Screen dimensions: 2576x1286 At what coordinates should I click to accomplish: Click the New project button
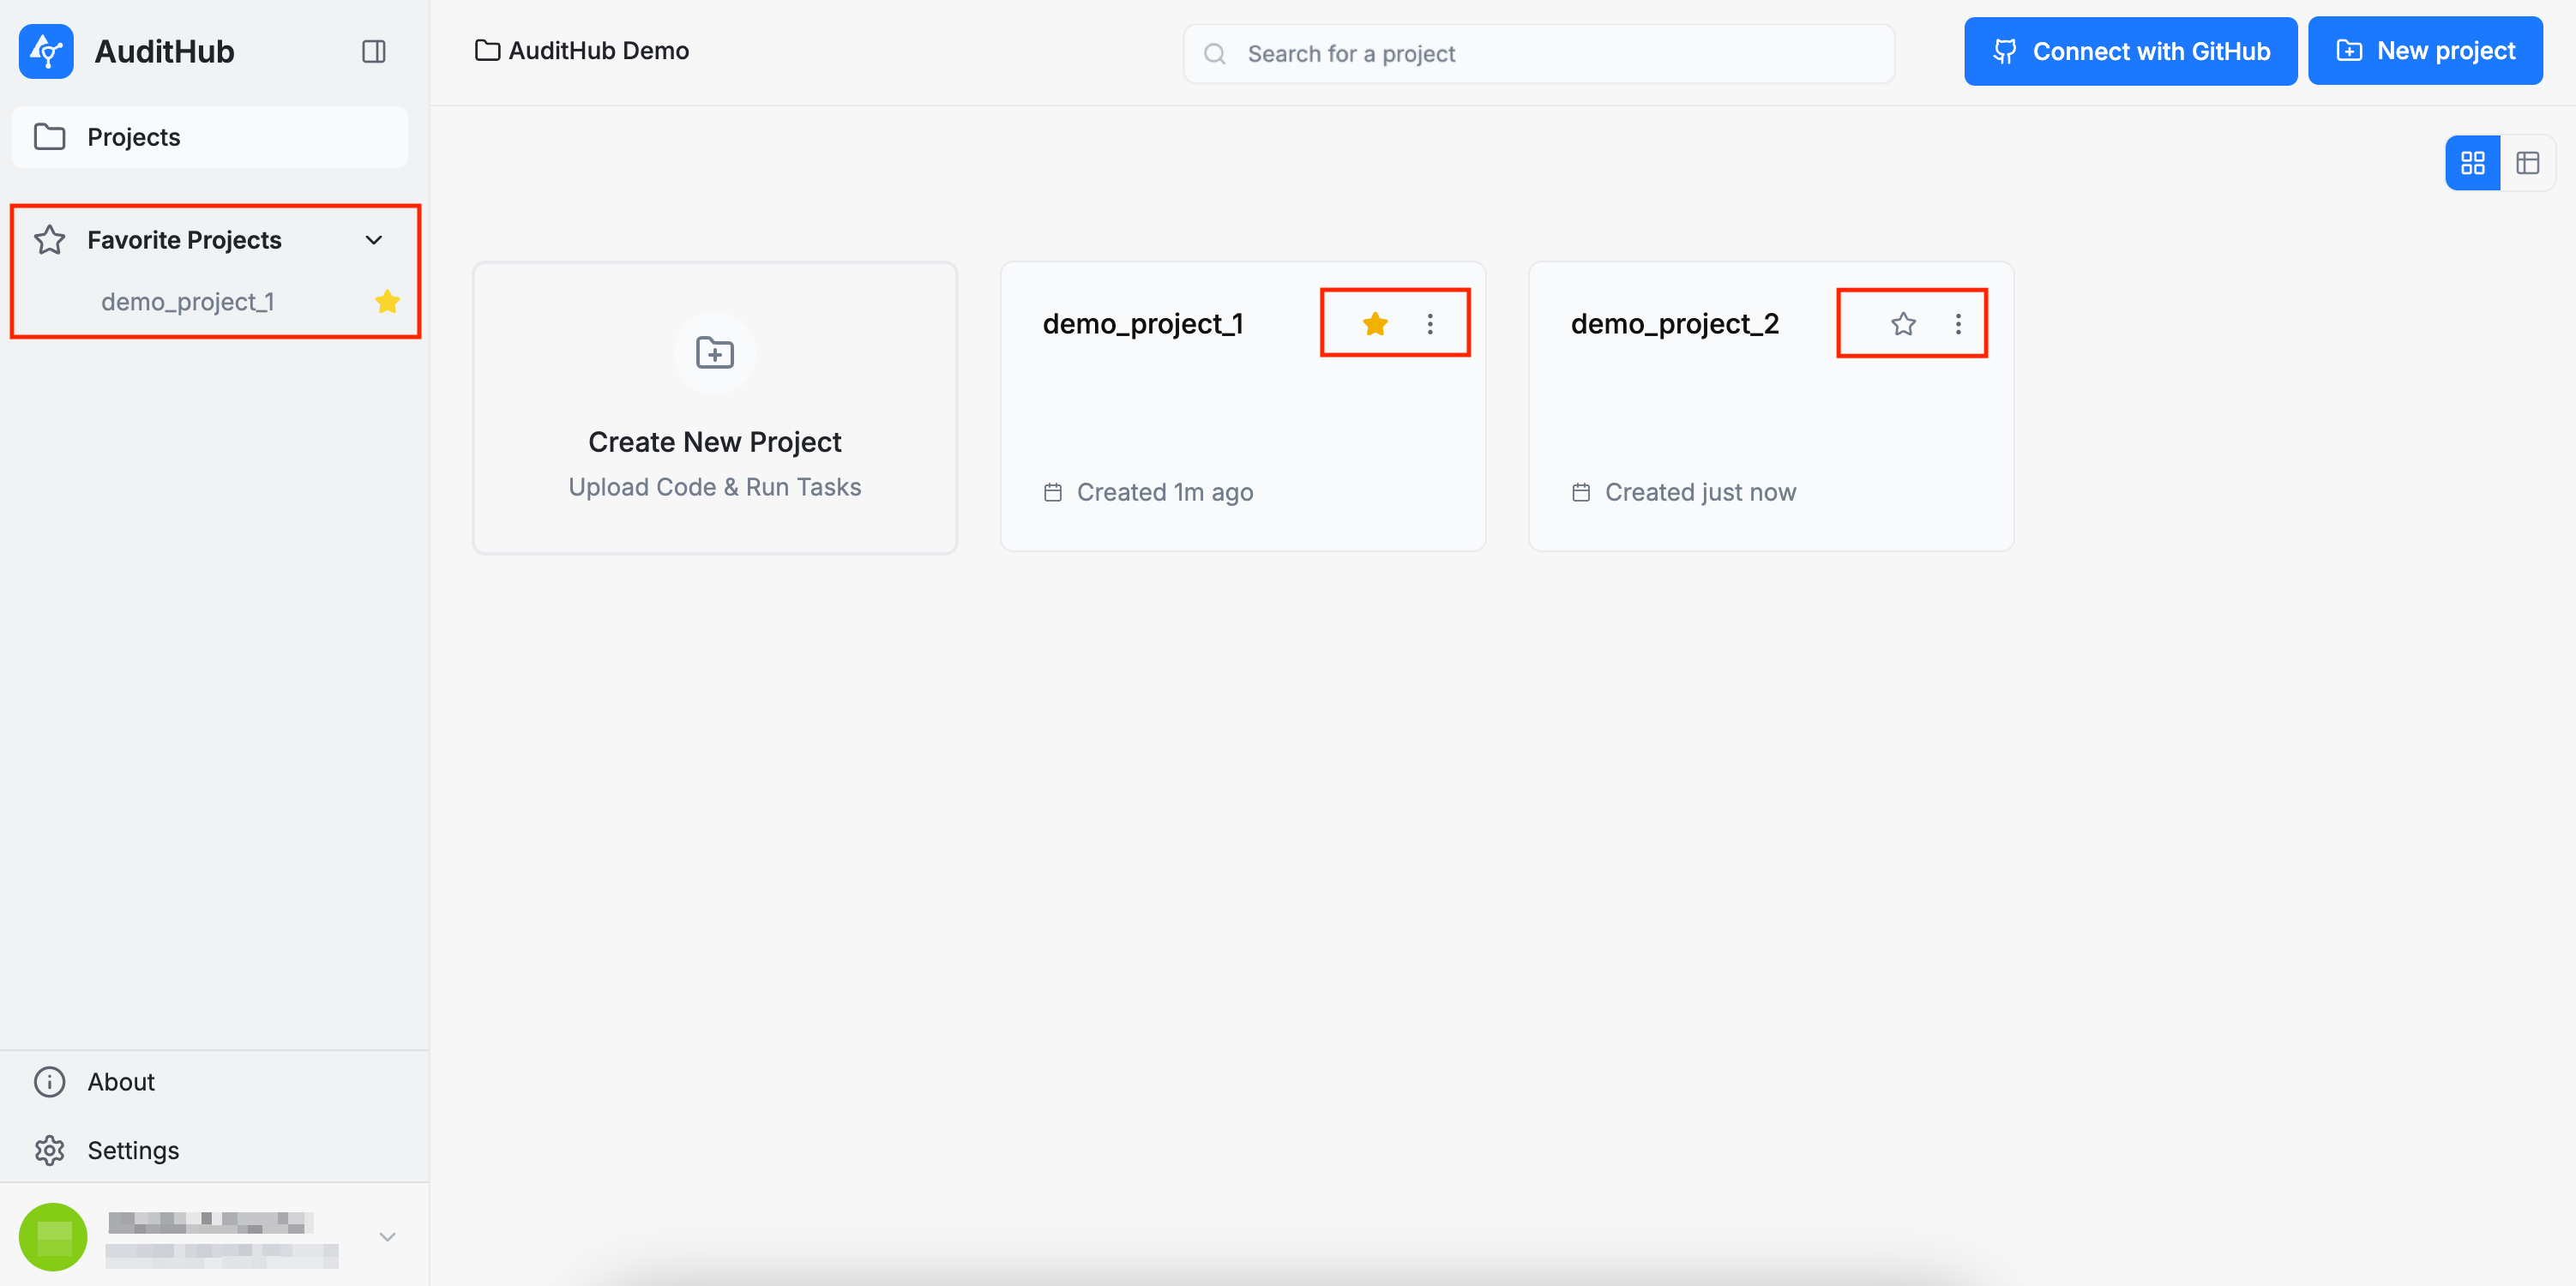(x=2424, y=51)
